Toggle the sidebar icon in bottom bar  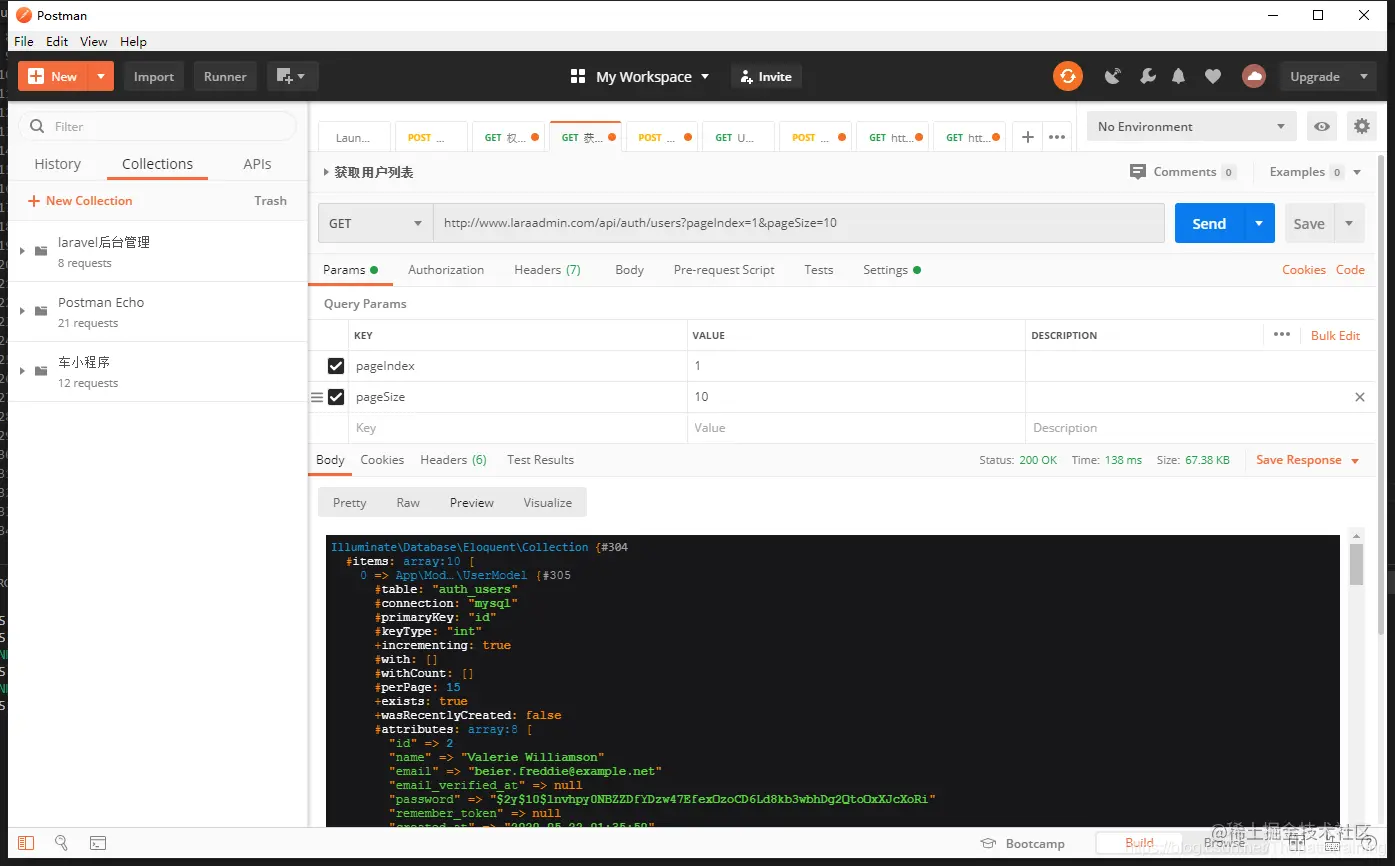pos(26,843)
